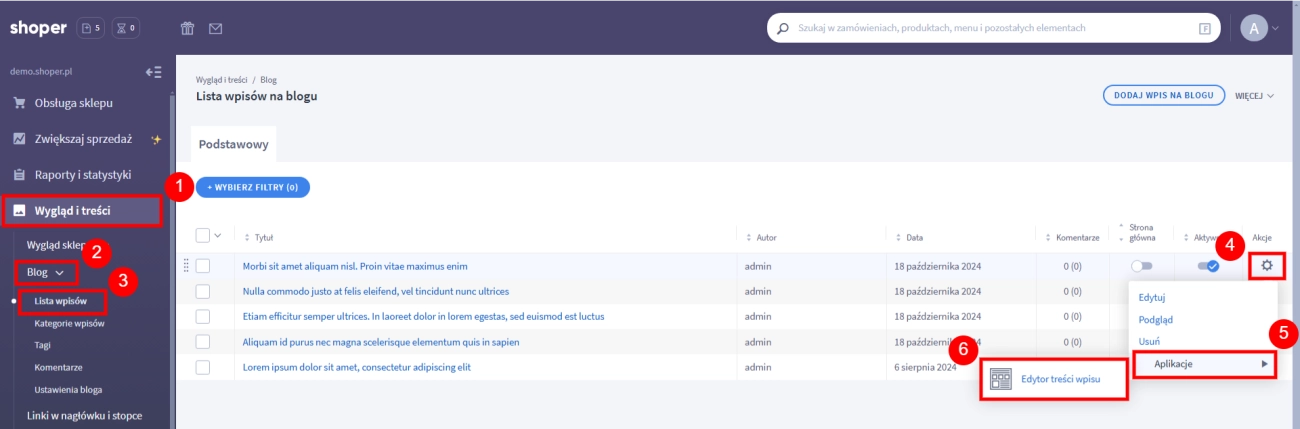The image size is (1300, 429).
Task: Click in the top search input field
Action: [x=990, y=28]
